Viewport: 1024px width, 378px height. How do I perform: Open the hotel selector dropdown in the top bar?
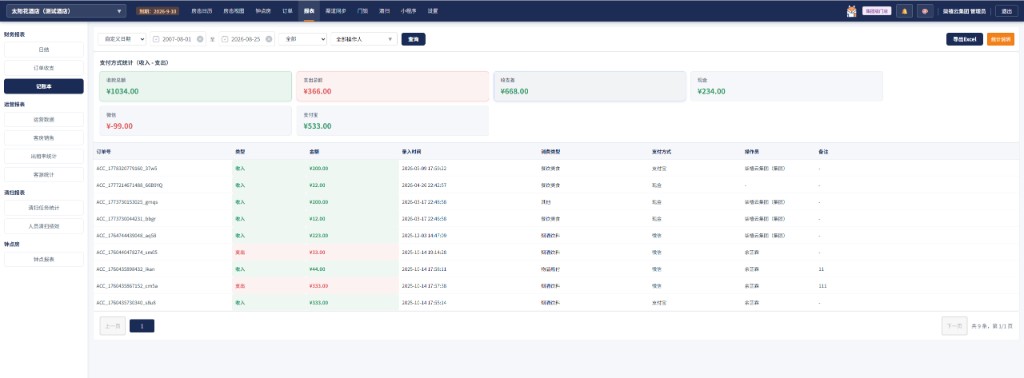pyautogui.click(x=65, y=11)
